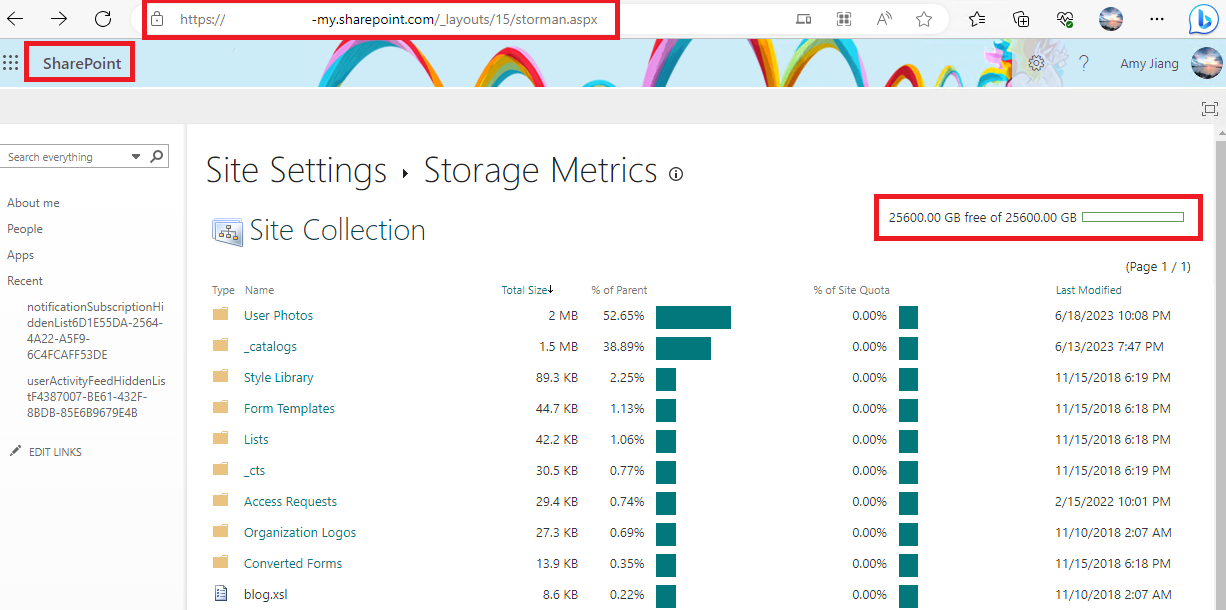Open the search scope dropdown arrow
This screenshot has width=1226, height=610.
[135, 156]
